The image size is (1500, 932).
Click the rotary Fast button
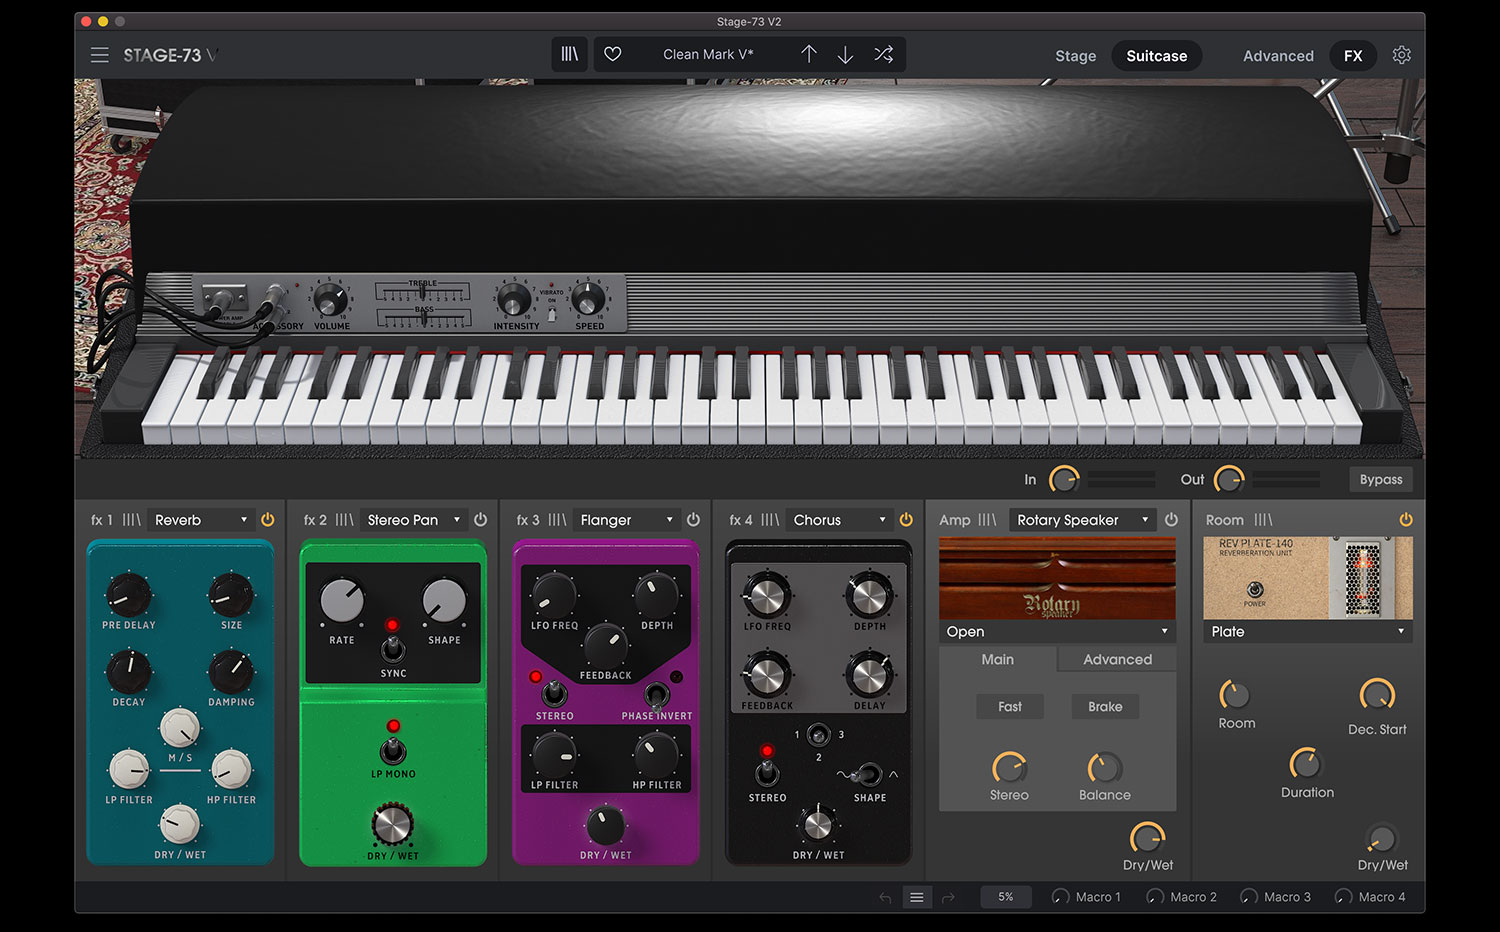coord(1010,706)
